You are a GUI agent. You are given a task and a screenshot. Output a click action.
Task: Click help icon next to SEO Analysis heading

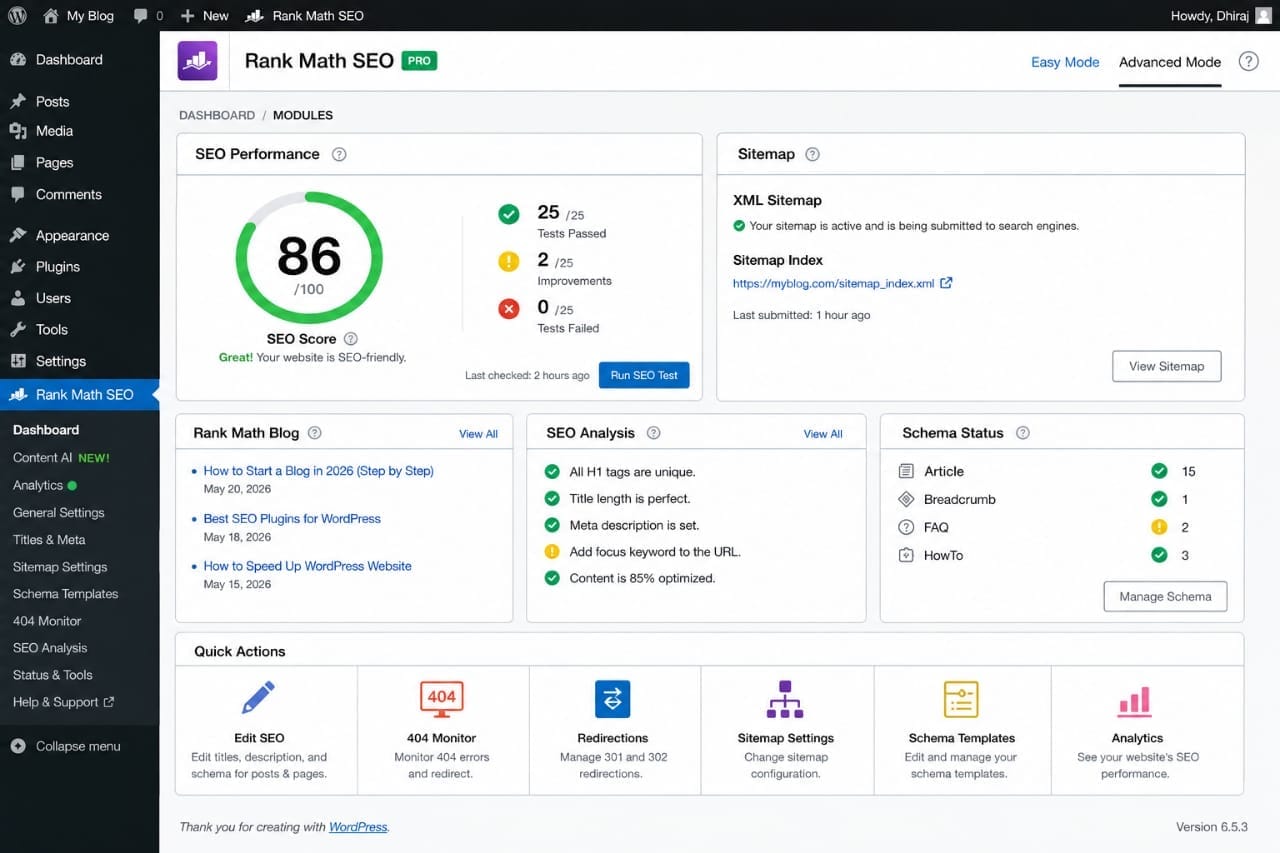(653, 433)
